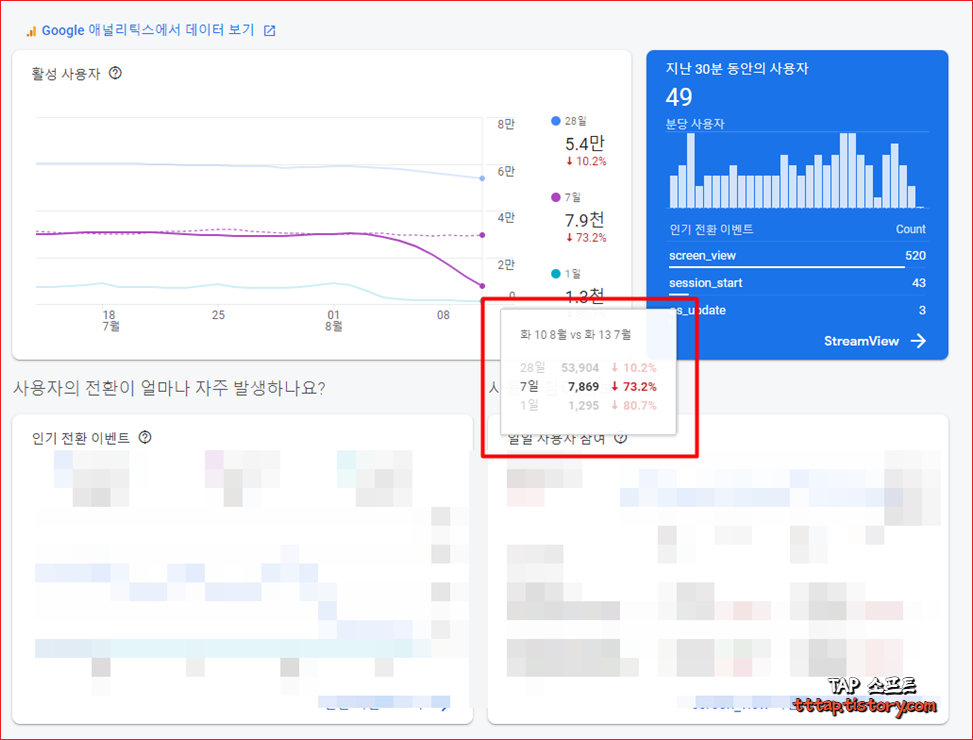Click the 08 date label on x-axis
Screen dimensions: 973x740
pos(443,315)
